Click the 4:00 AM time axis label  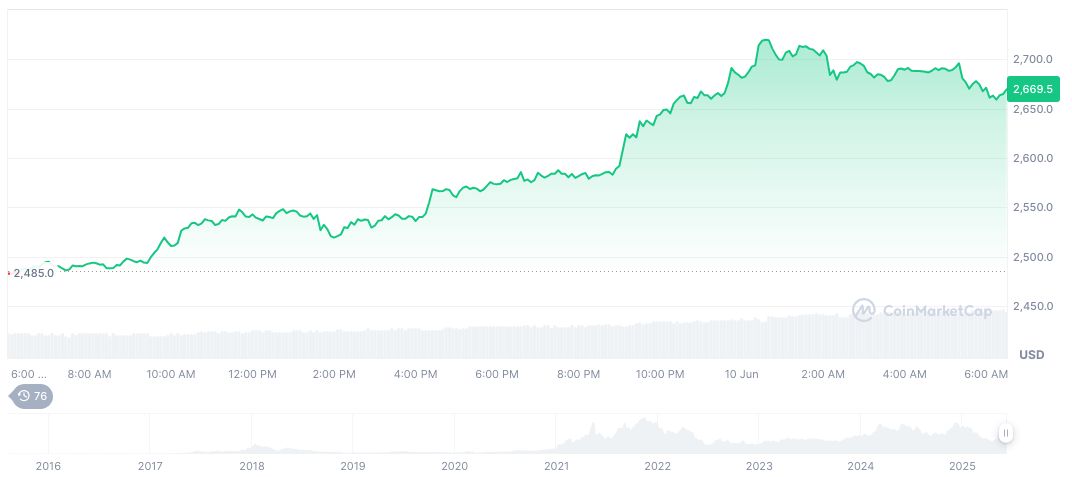[x=904, y=374]
